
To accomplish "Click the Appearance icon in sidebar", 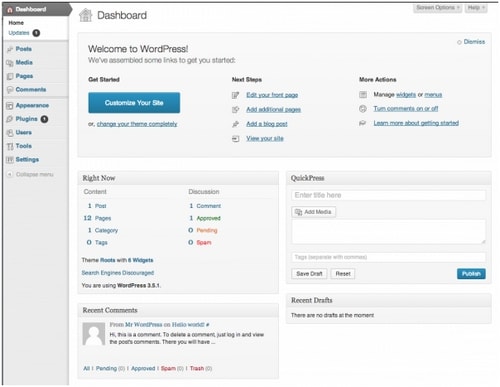I will [10, 106].
